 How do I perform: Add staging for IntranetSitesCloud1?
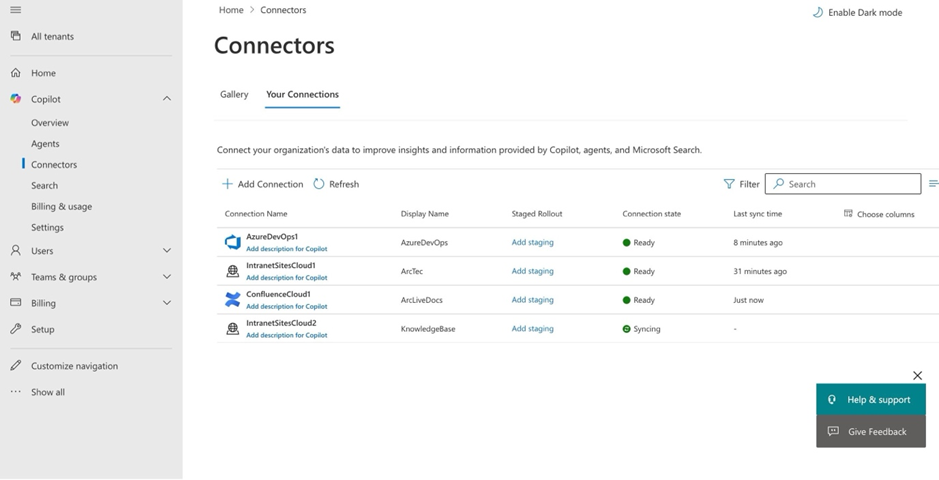pos(532,271)
